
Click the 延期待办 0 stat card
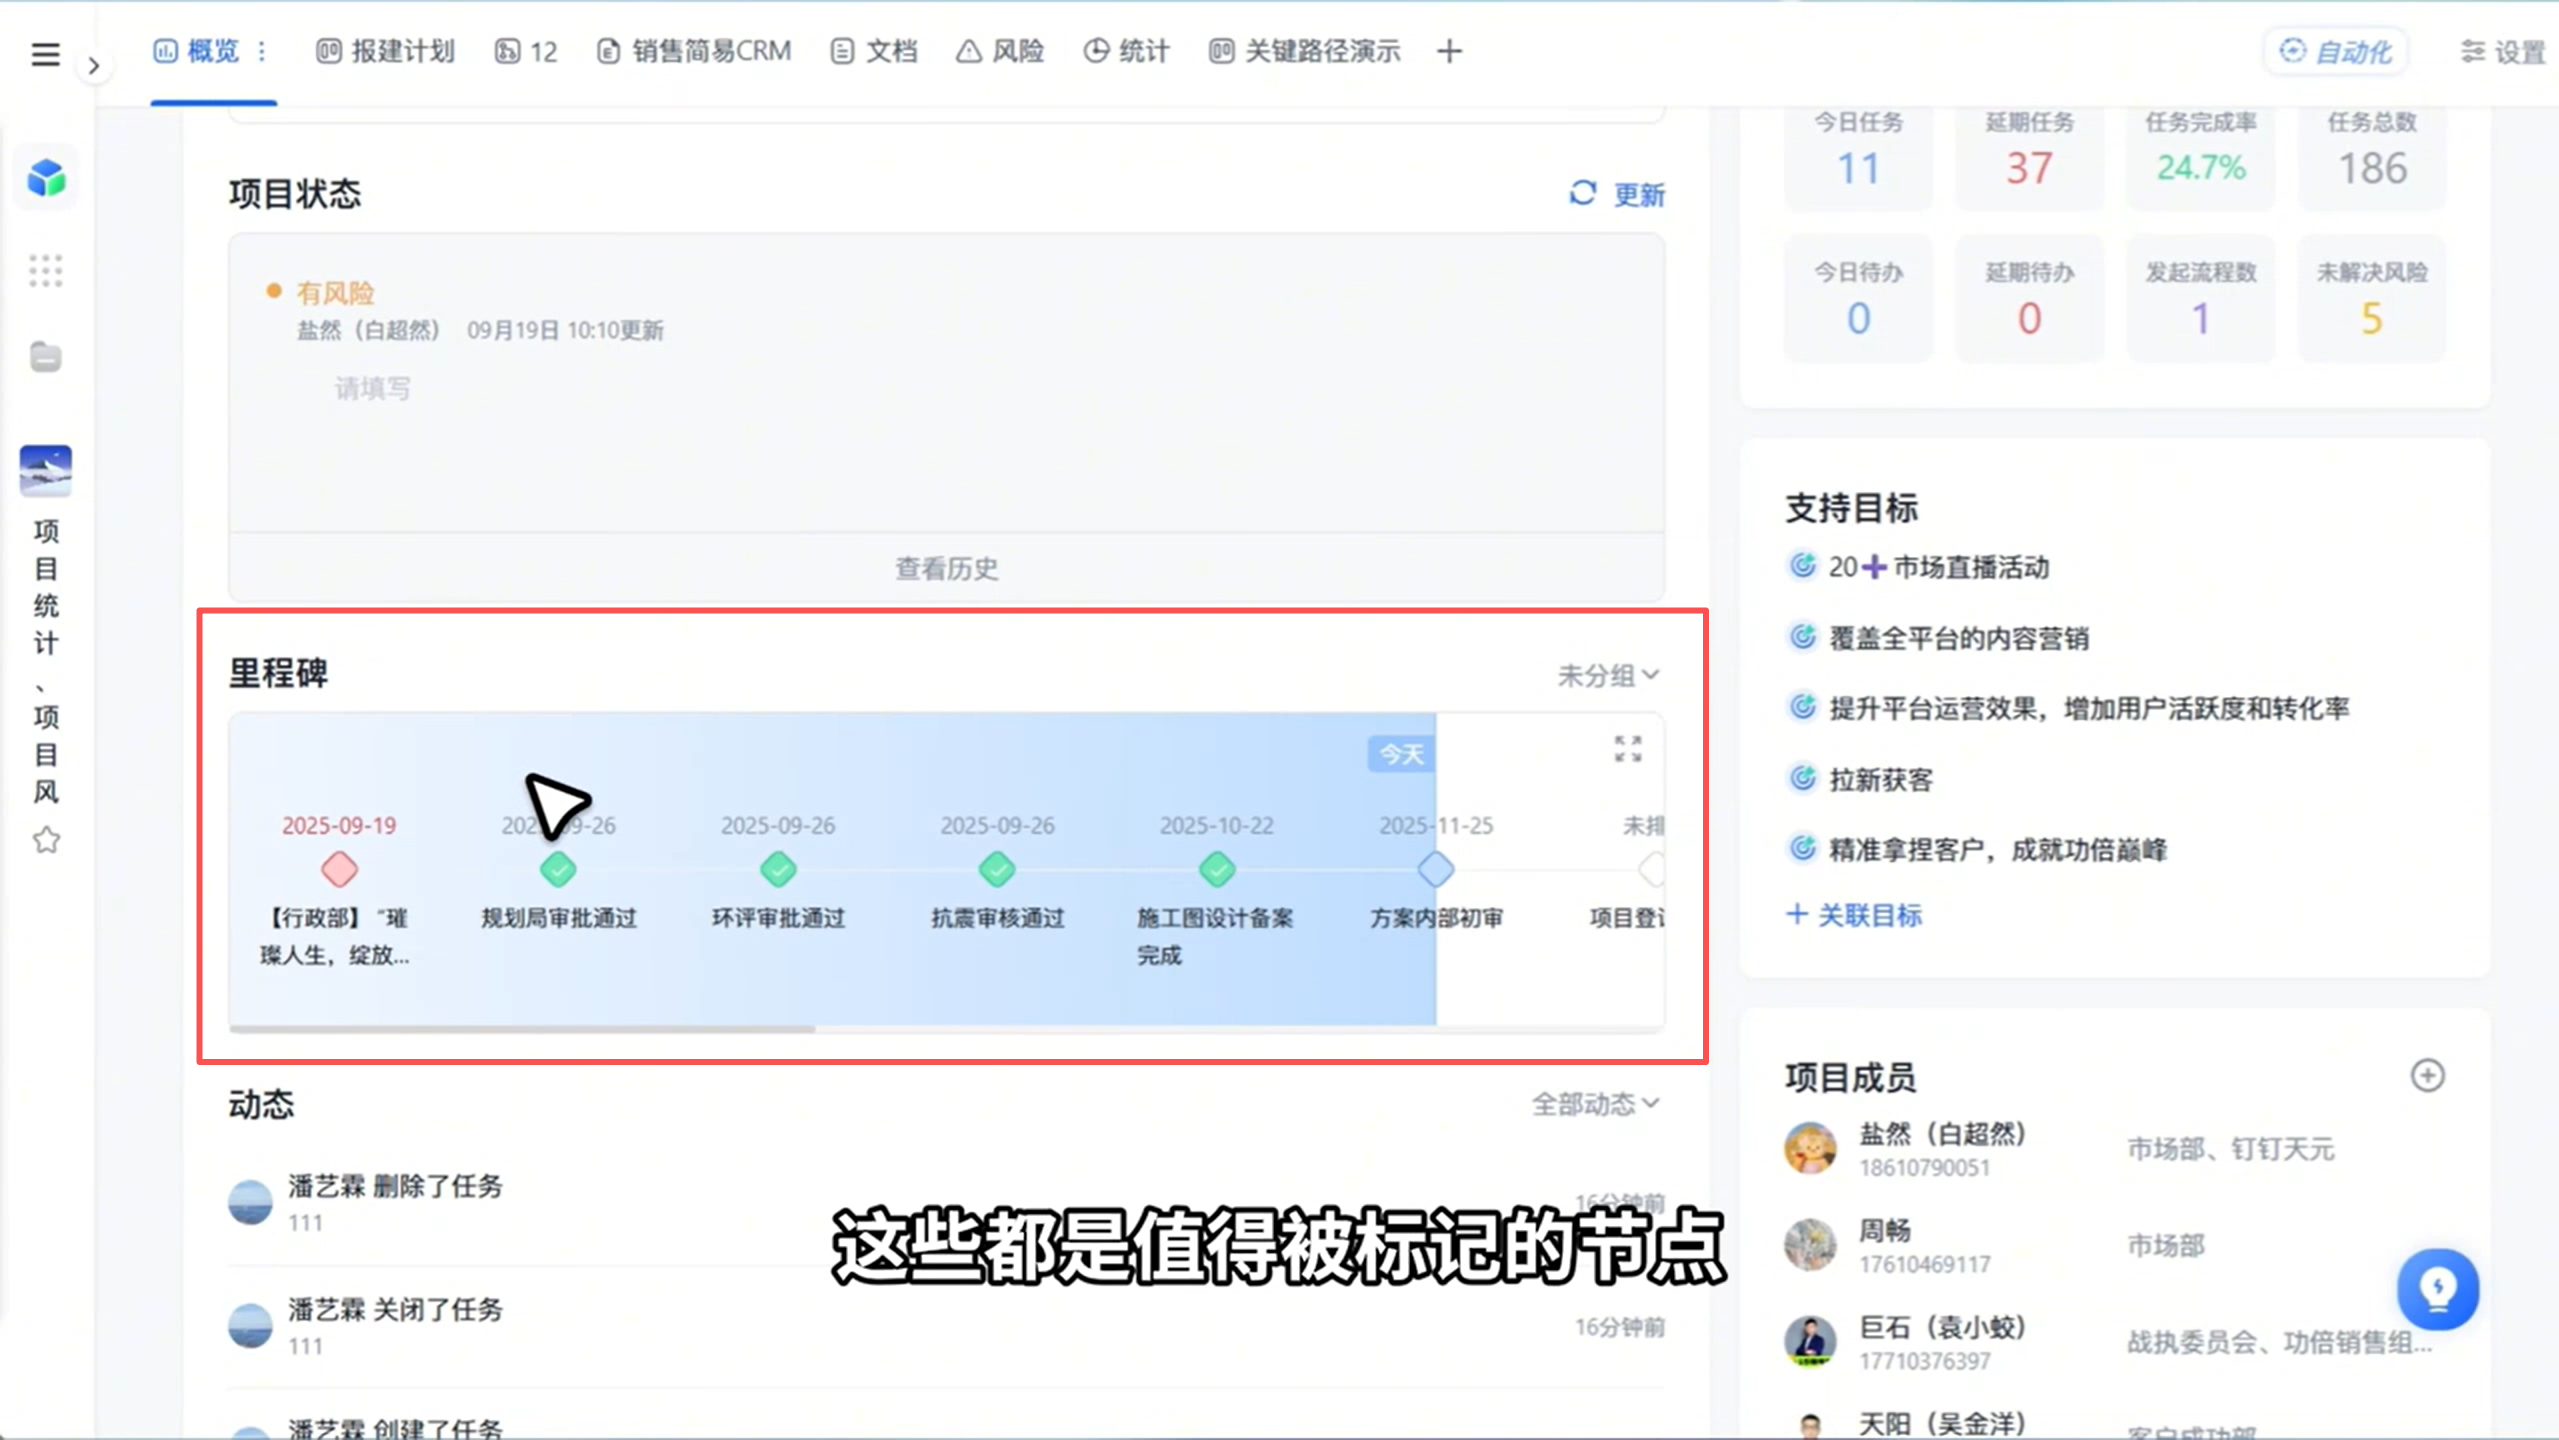2029,298
